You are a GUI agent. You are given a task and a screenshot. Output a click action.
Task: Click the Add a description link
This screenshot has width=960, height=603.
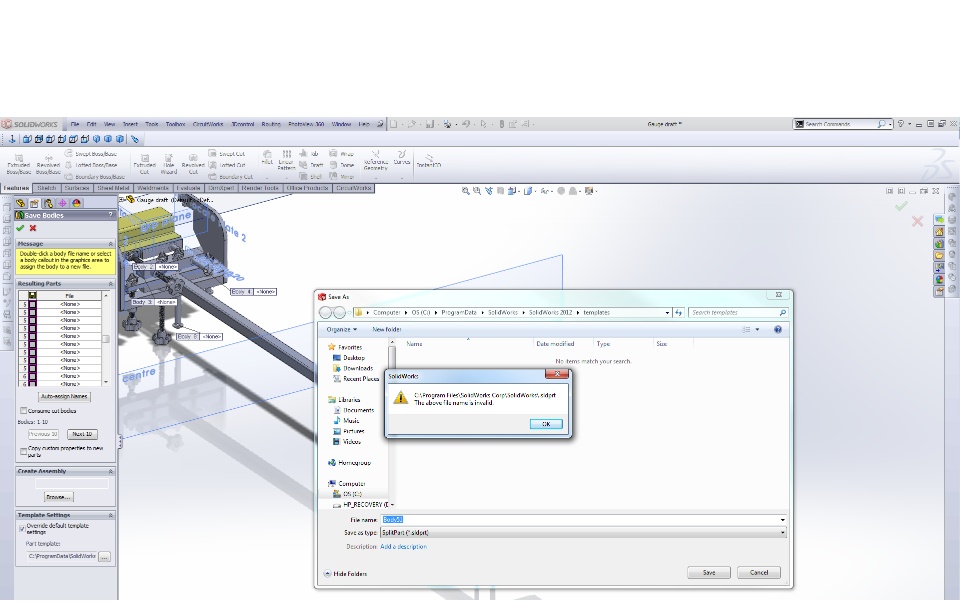[x=403, y=547]
